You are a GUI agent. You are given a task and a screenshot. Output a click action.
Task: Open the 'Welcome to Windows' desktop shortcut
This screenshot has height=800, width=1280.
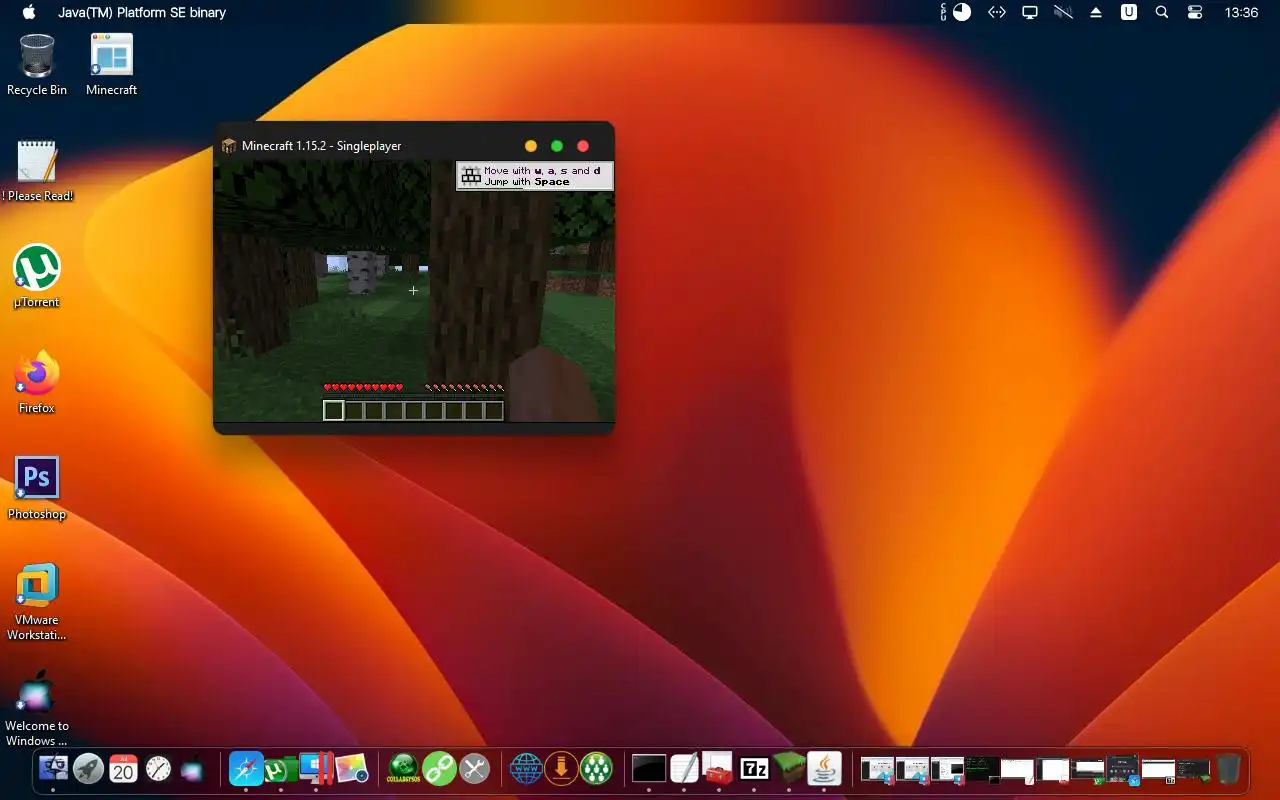37,707
